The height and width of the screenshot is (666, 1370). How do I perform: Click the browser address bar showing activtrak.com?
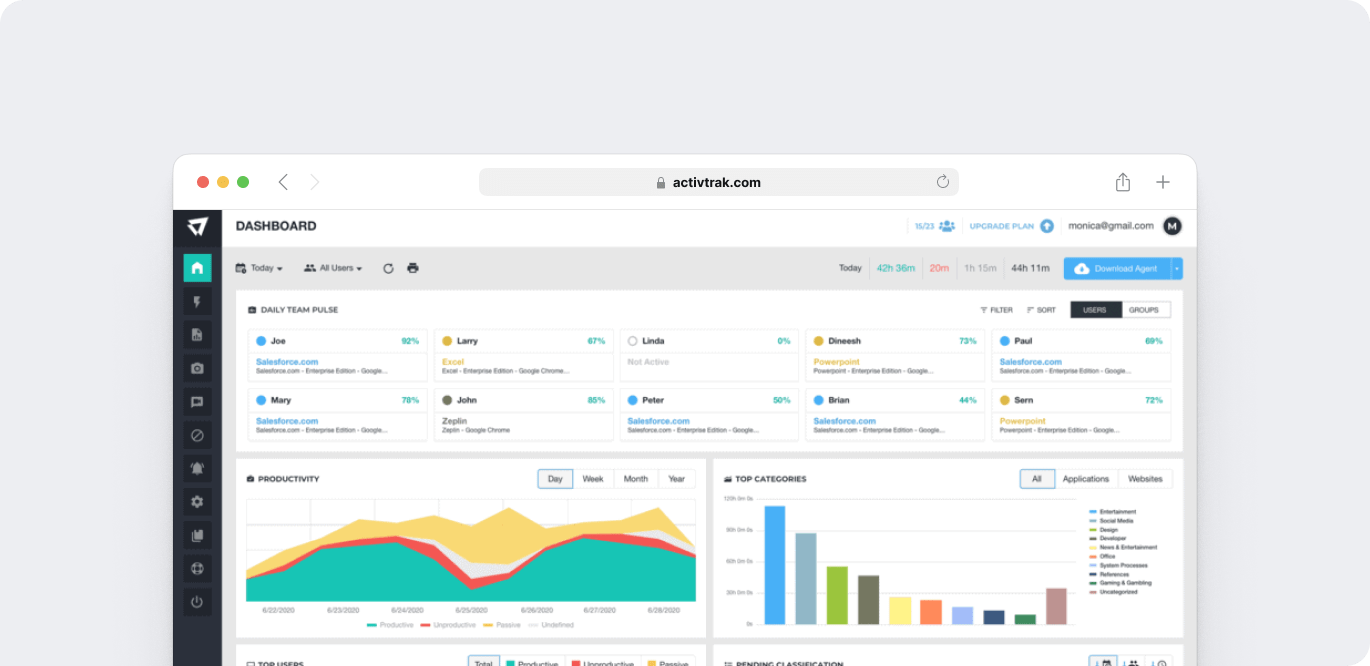tap(718, 182)
